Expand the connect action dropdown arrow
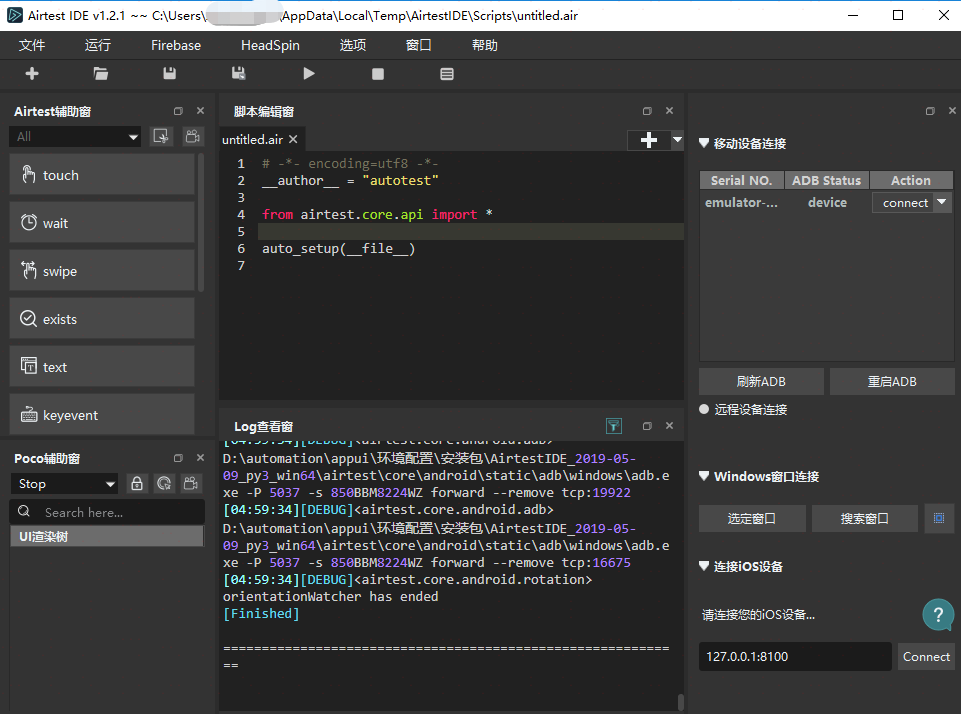961x714 pixels. coord(941,202)
